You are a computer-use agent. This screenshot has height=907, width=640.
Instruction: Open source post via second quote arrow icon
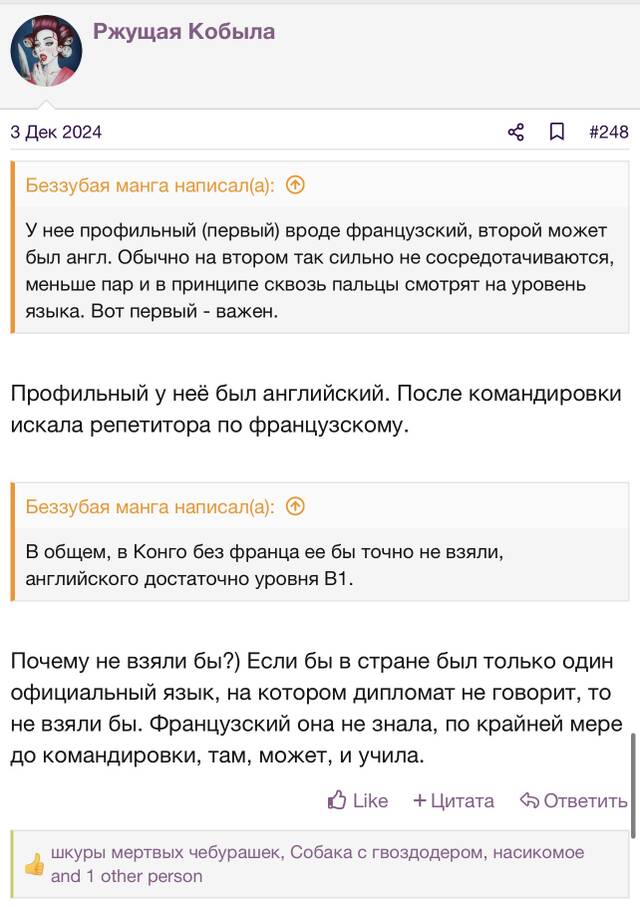pos(295,507)
